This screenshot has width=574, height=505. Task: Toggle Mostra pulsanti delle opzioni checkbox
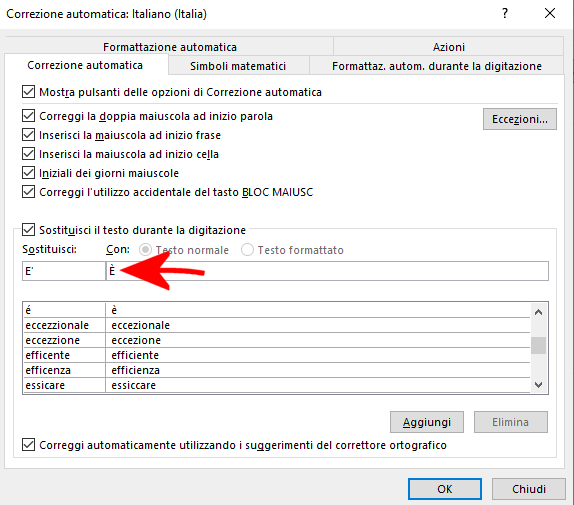tap(29, 92)
